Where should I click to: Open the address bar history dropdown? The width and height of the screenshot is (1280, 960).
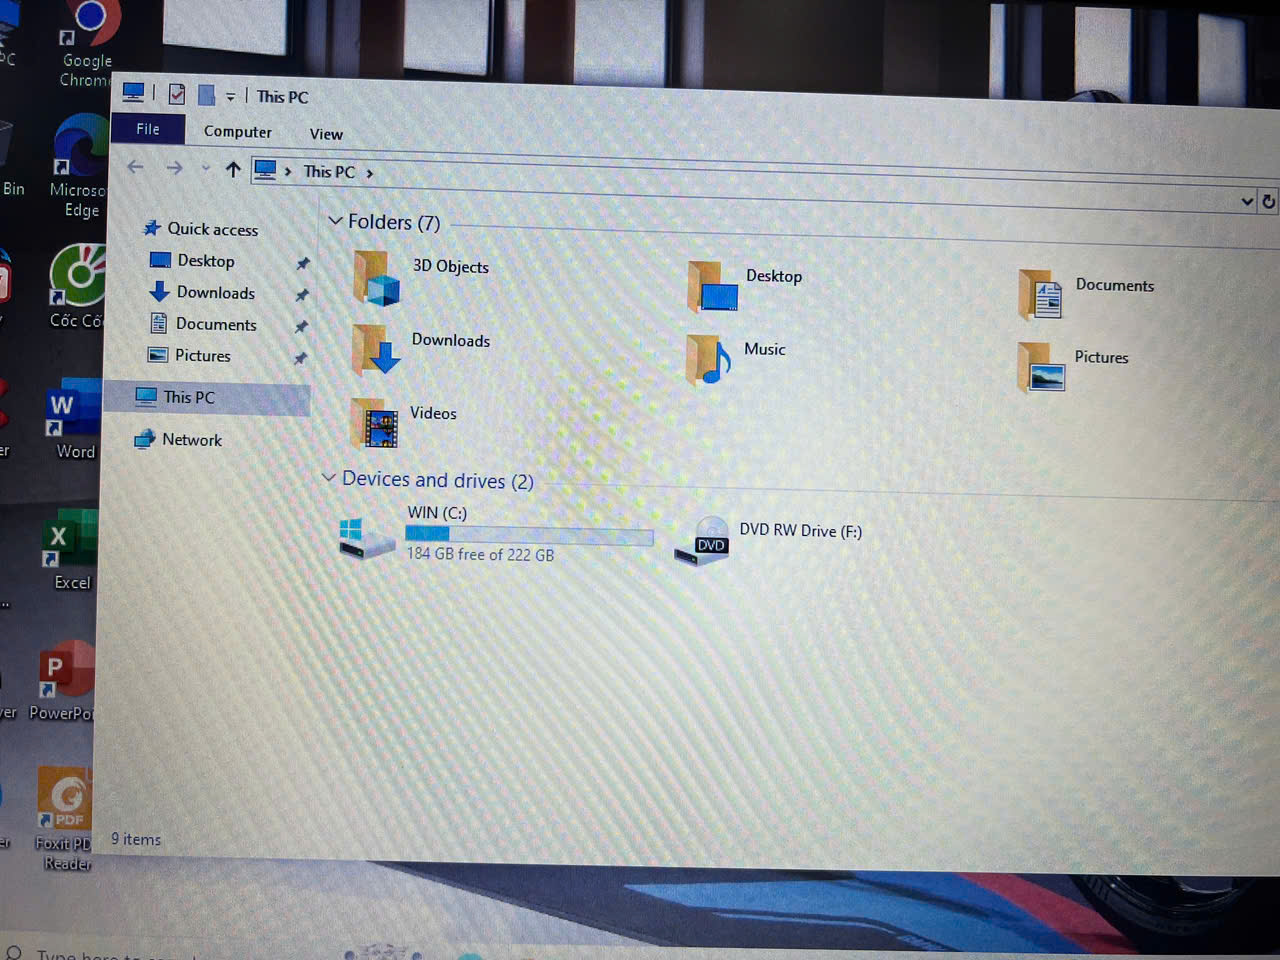click(1246, 201)
